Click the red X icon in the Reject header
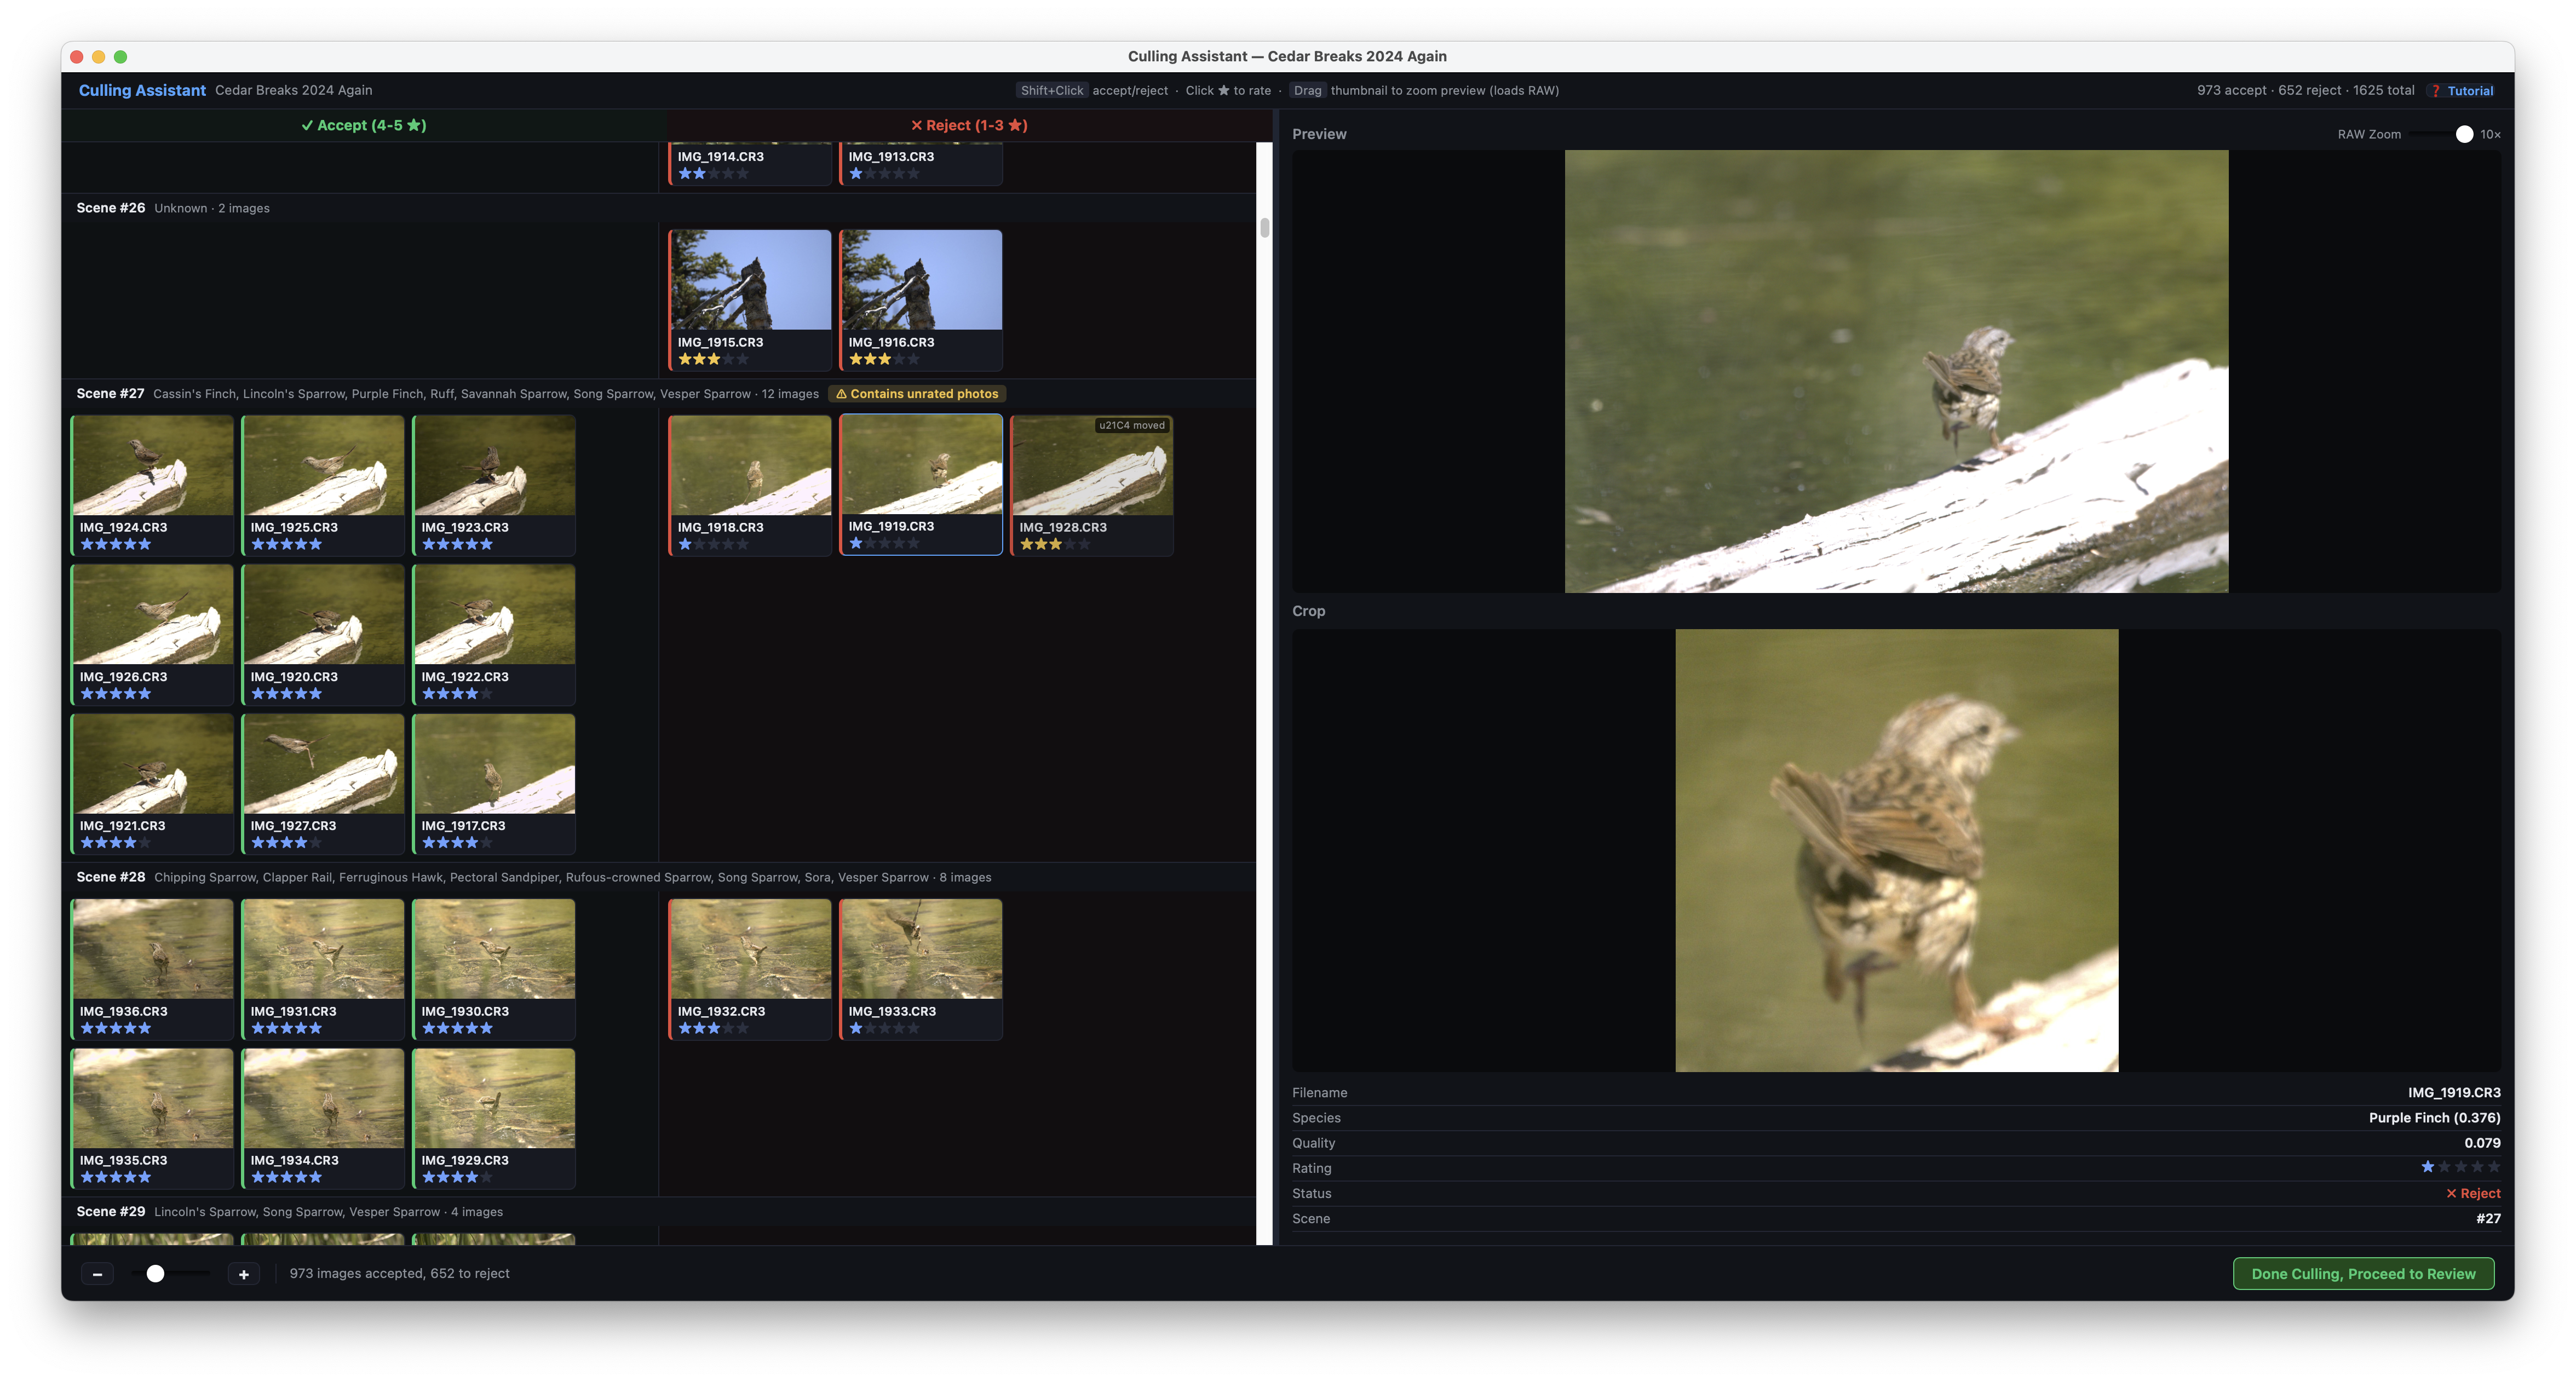Screen dimensions: 2576x1382 [917, 124]
